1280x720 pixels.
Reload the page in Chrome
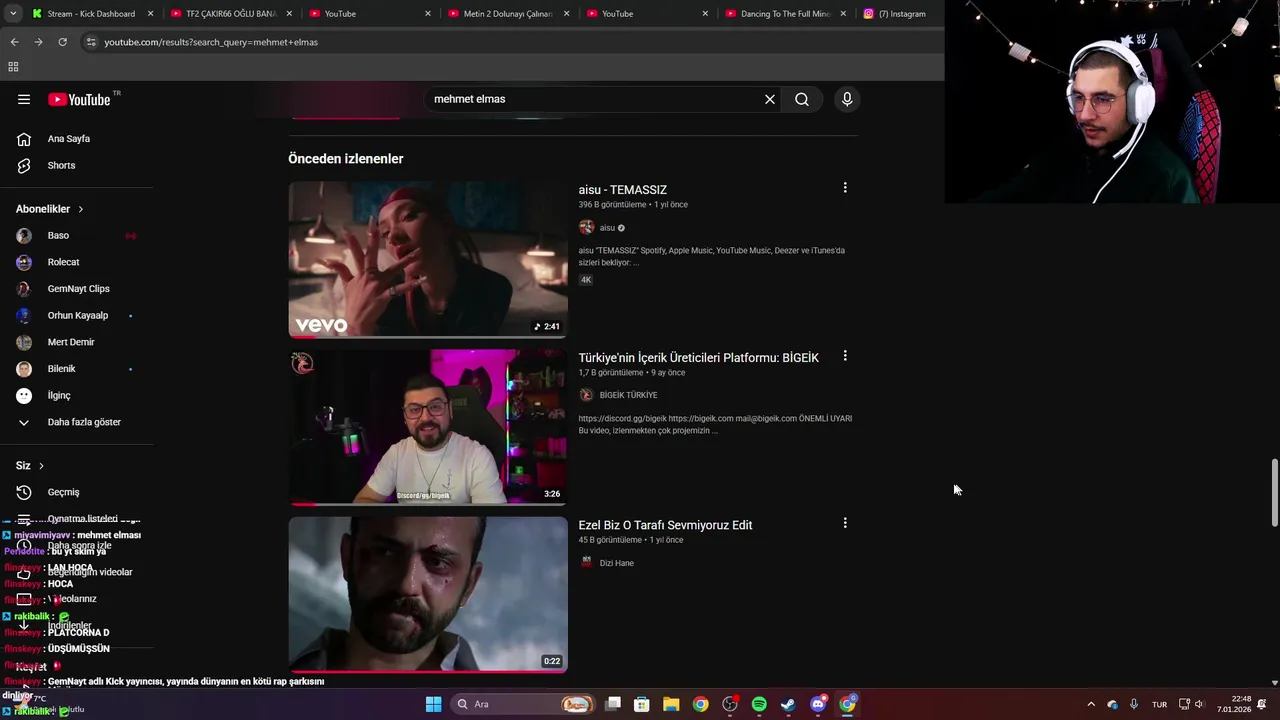coord(62,42)
